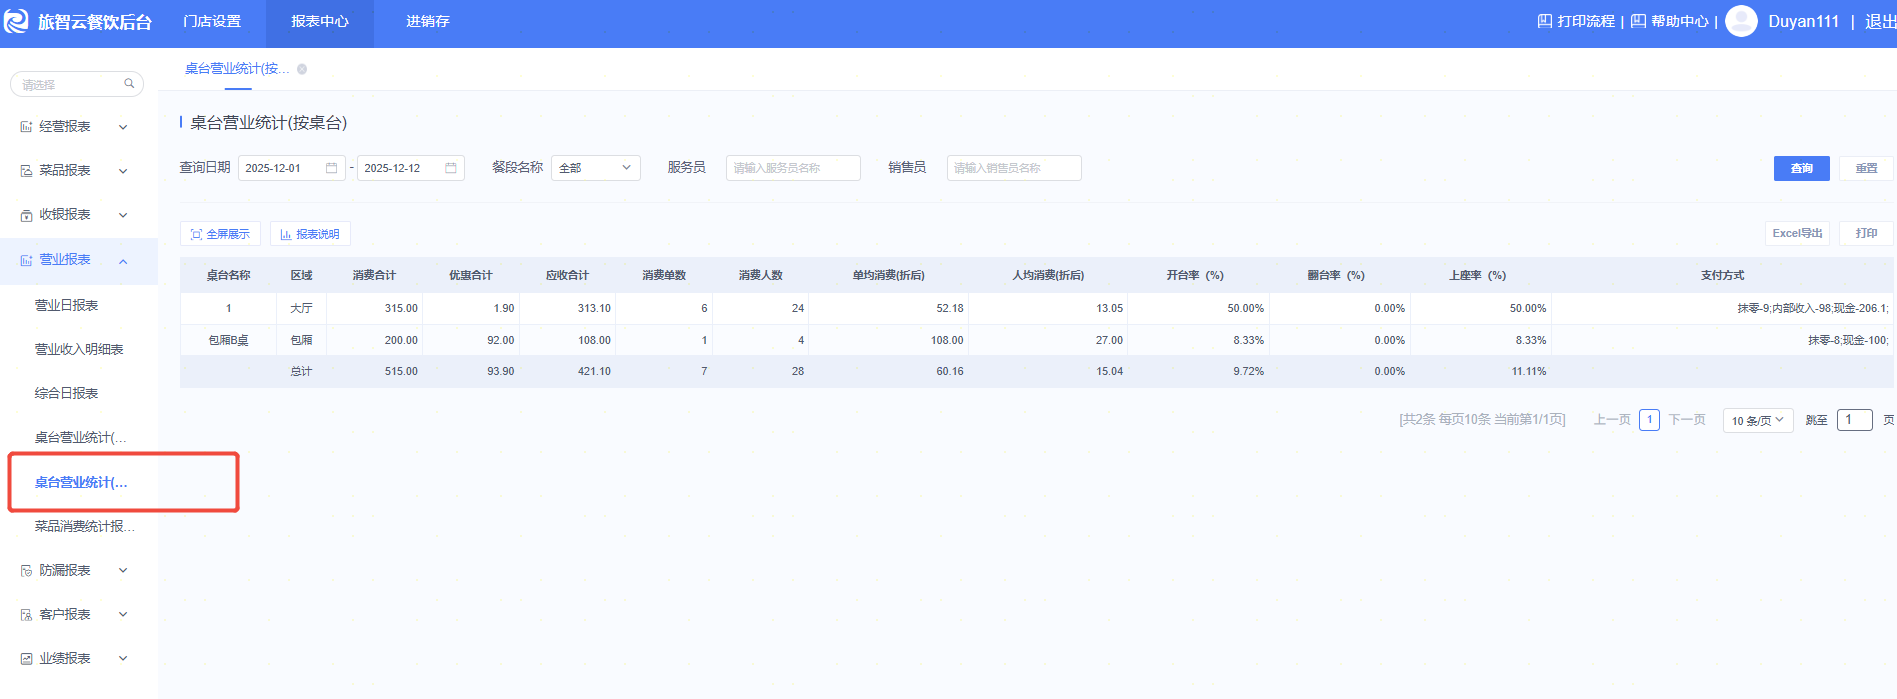
Task: Select 营业收入明细表 in the sidebar
Action: coord(79,350)
